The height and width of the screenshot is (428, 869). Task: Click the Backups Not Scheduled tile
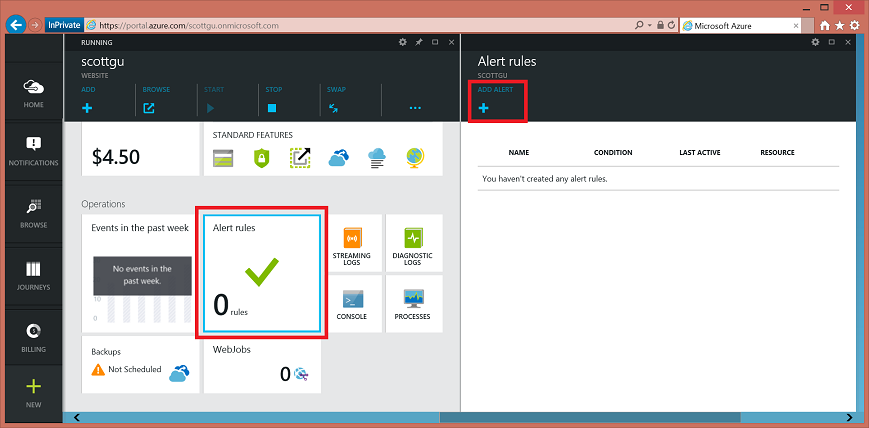pyautogui.click(x=140, y=364)
